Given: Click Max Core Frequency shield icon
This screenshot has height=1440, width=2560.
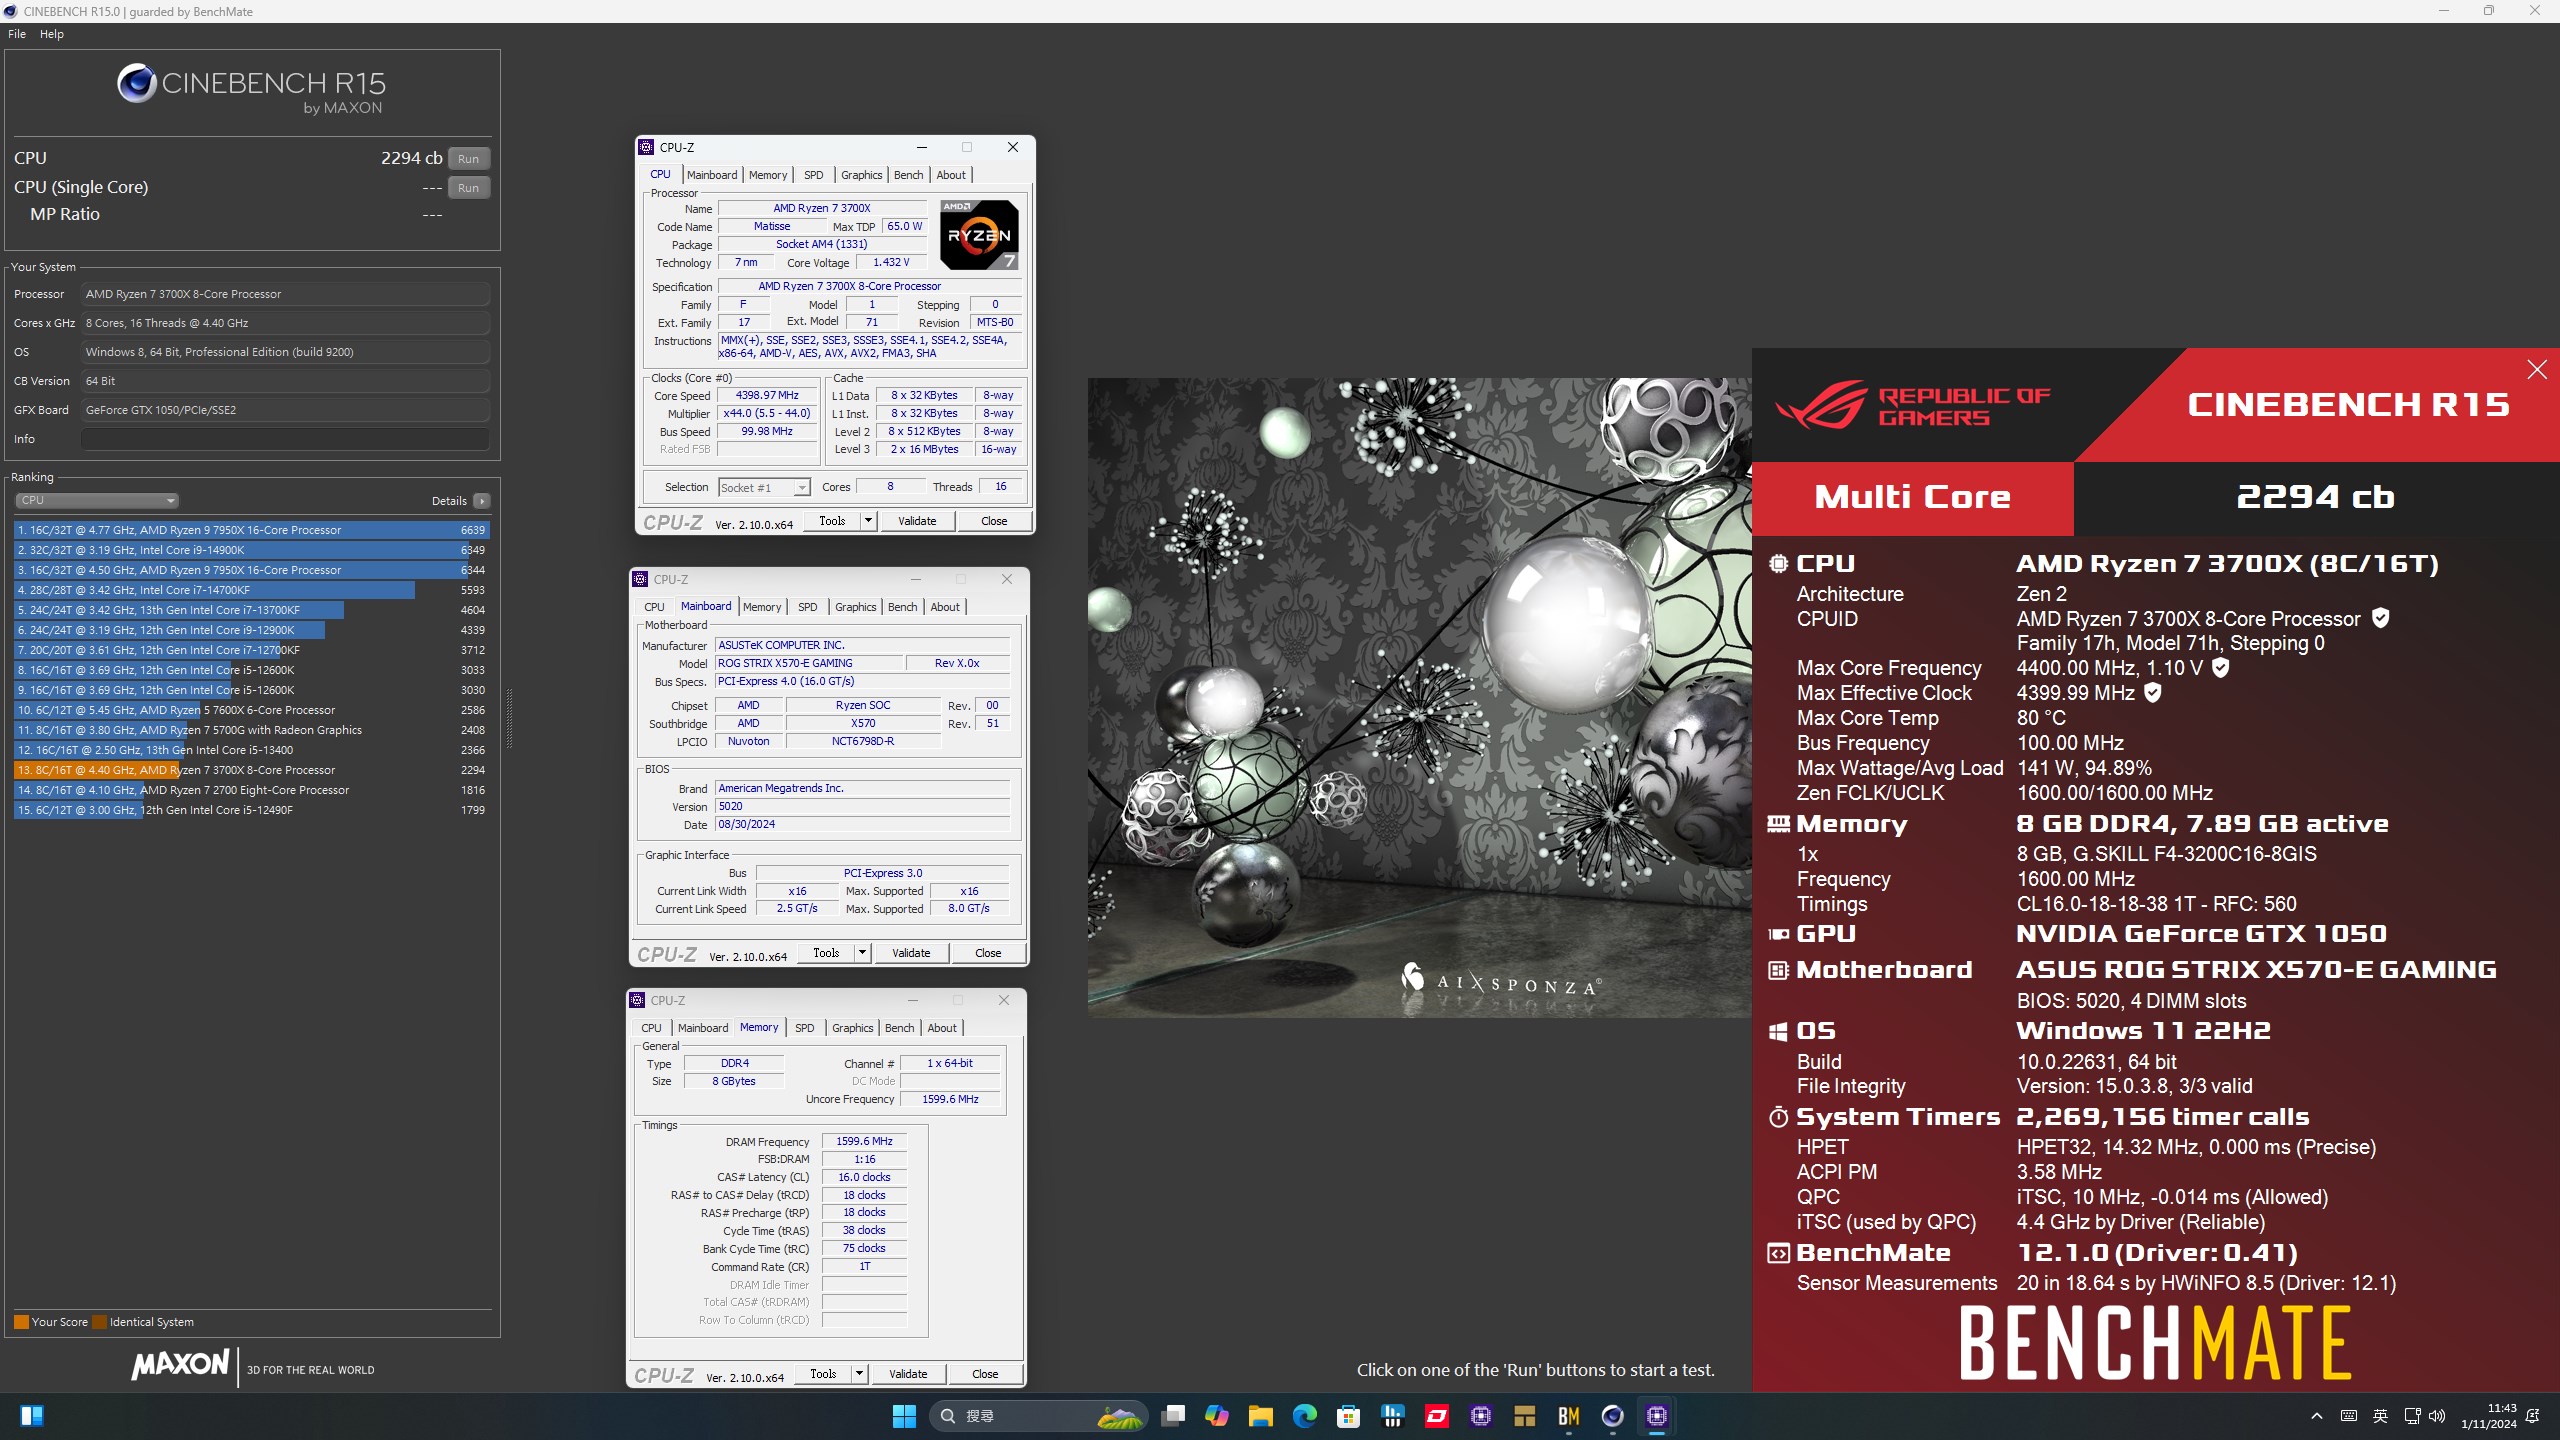Looking at the screenshot, I should click(2220, 667).
